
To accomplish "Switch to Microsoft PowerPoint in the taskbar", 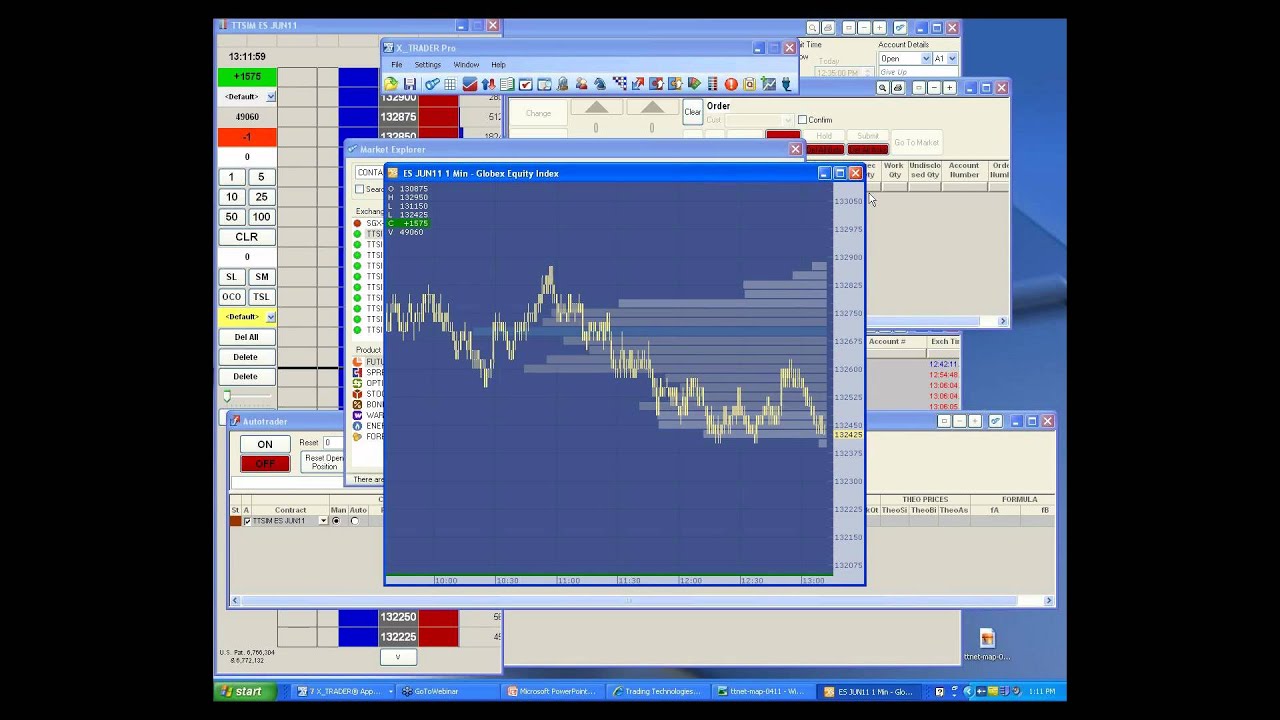I will click(x=551, y=691).
